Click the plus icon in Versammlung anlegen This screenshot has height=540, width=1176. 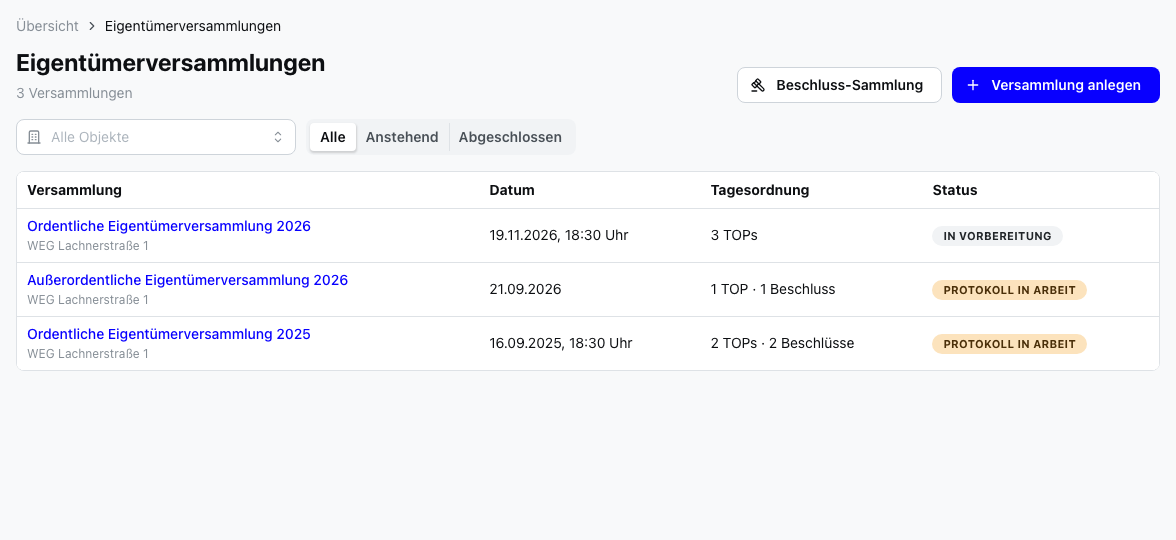point(973,85)
